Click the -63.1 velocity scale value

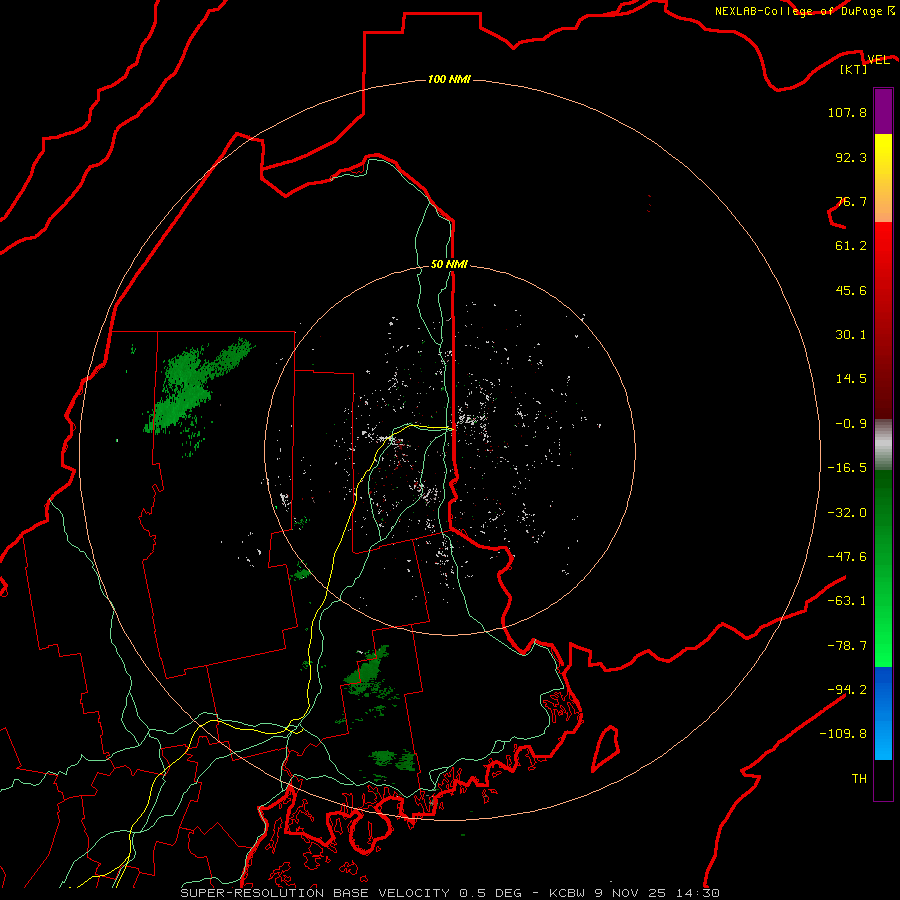click(847, 601)
